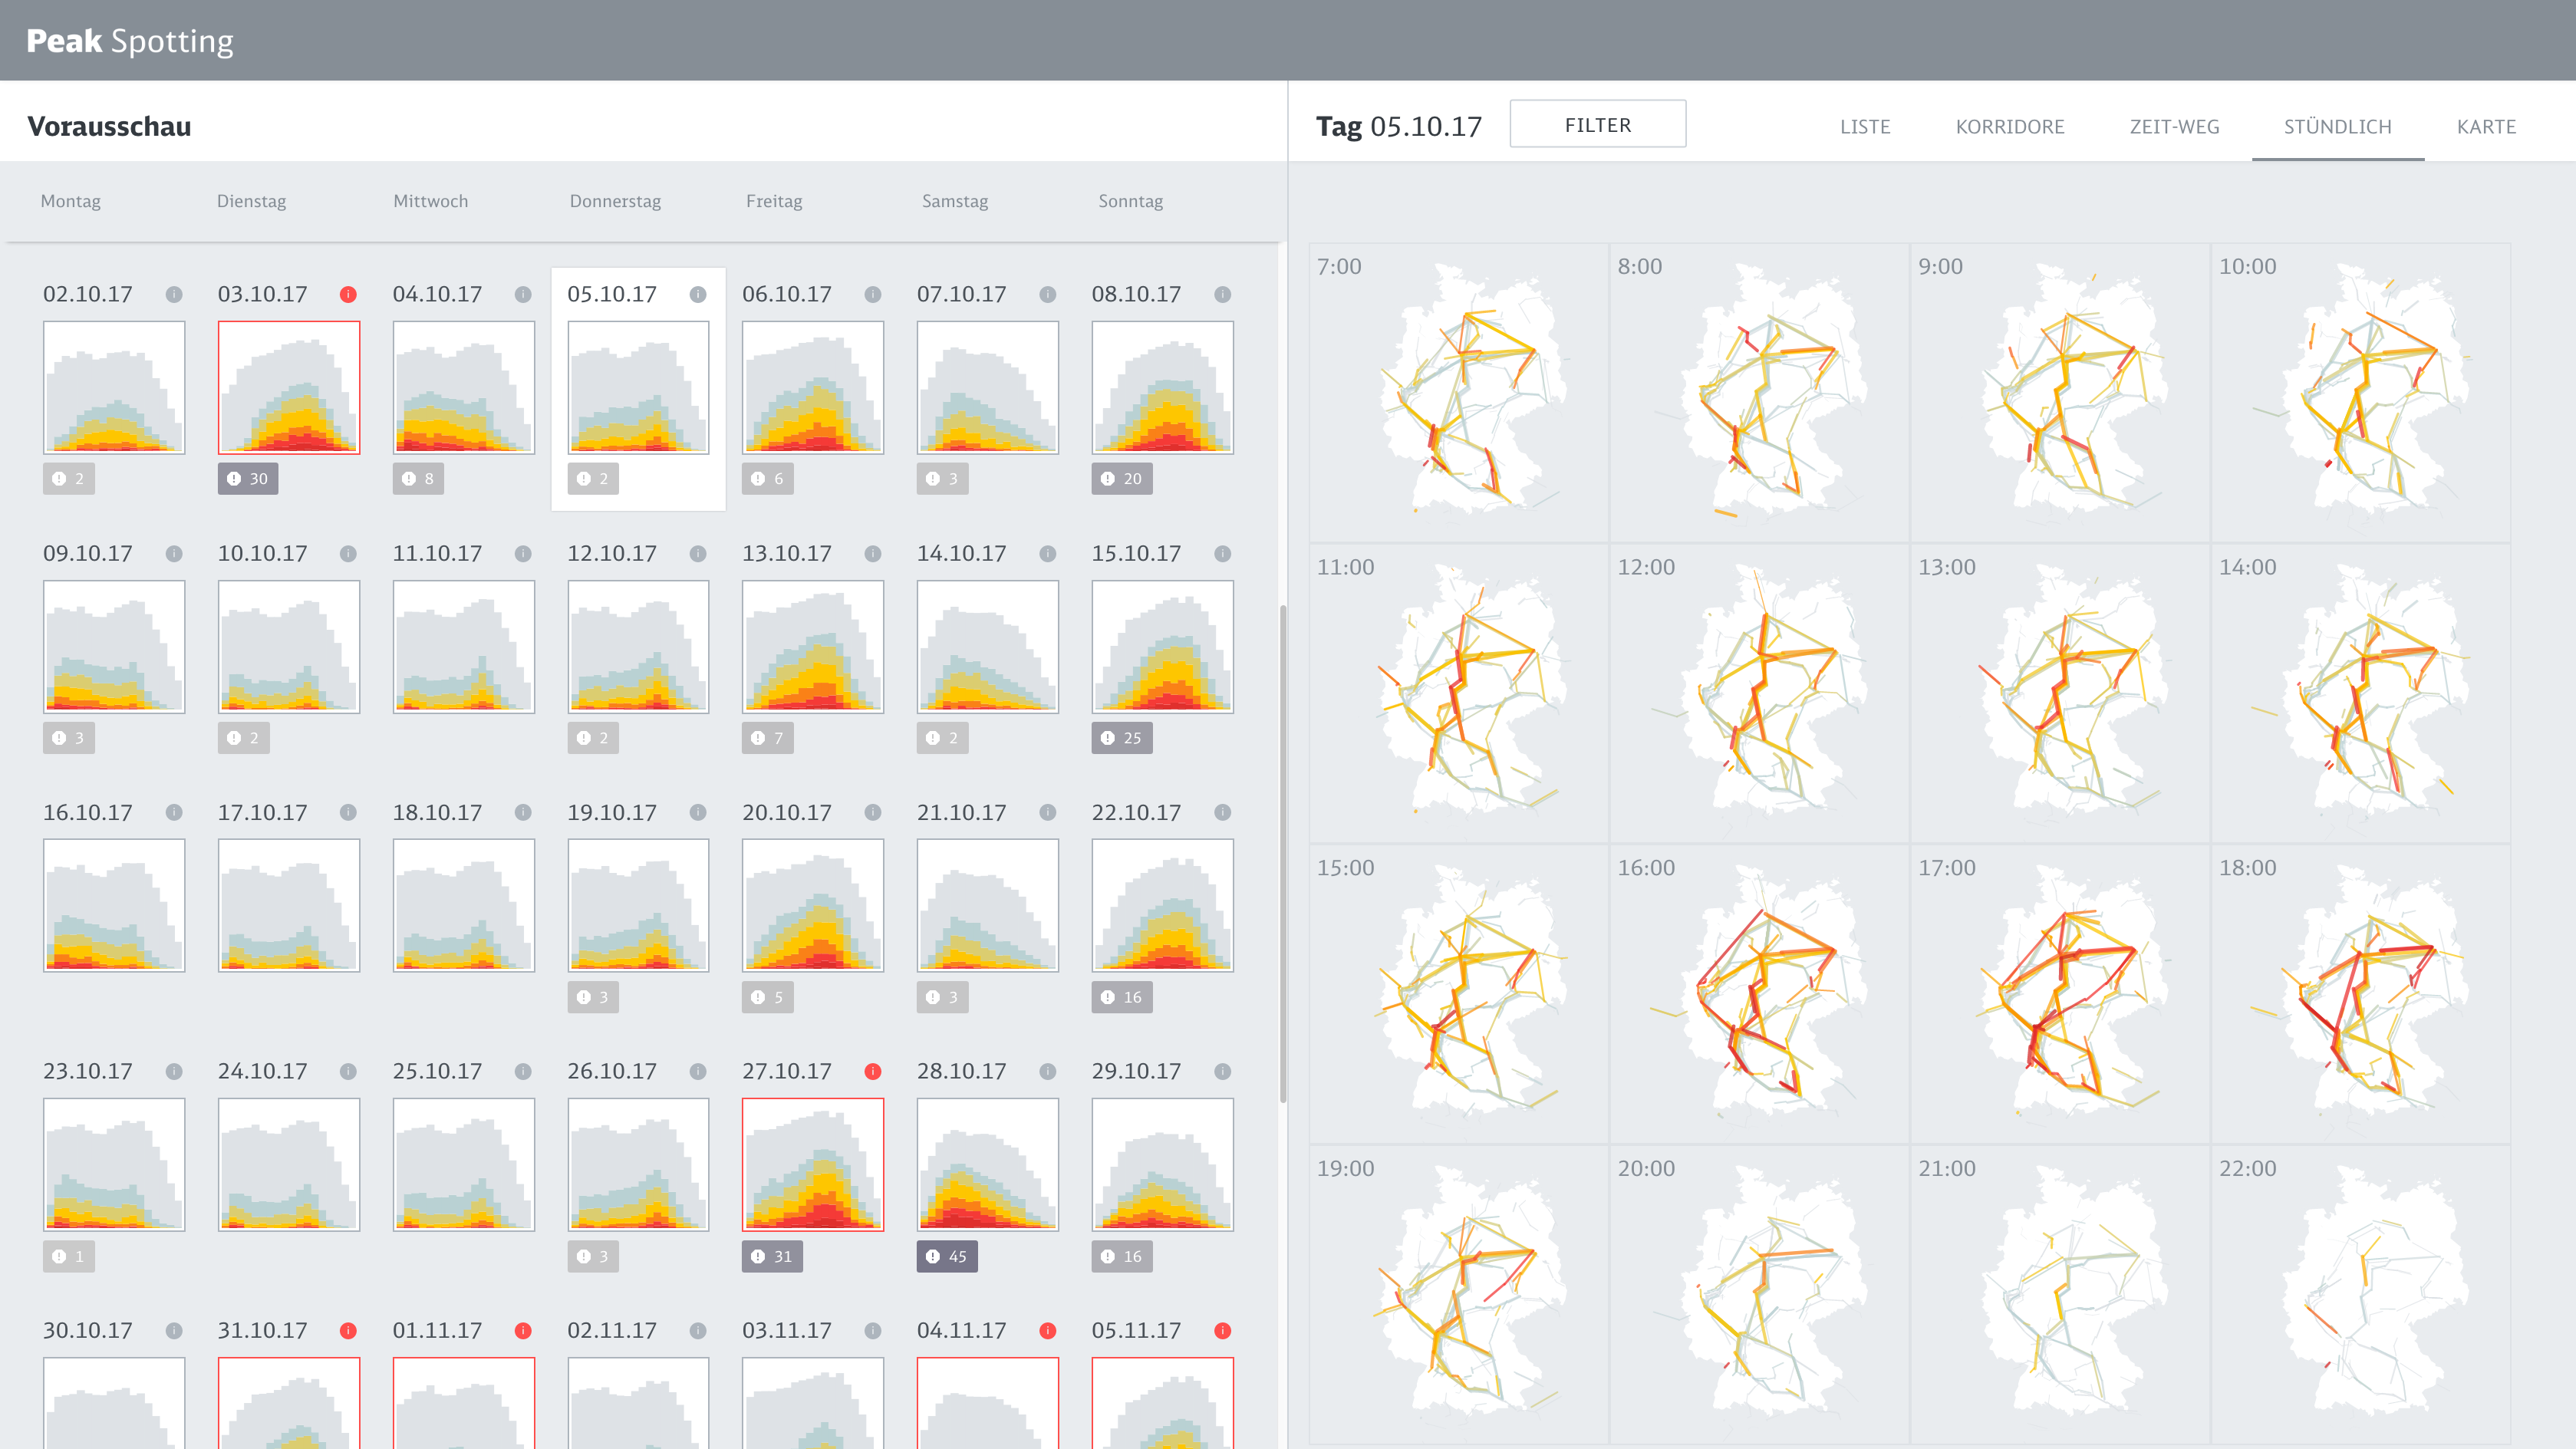Open the LISTE tab
This screenshot has height=1449, width=2576.
point(1865,127)
